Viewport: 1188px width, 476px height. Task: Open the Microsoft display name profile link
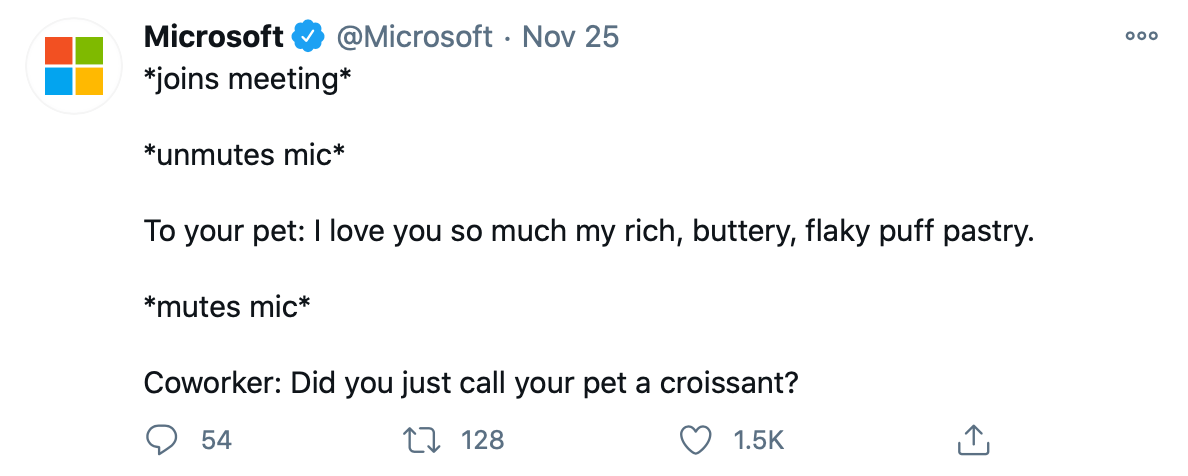pos(214,37)
